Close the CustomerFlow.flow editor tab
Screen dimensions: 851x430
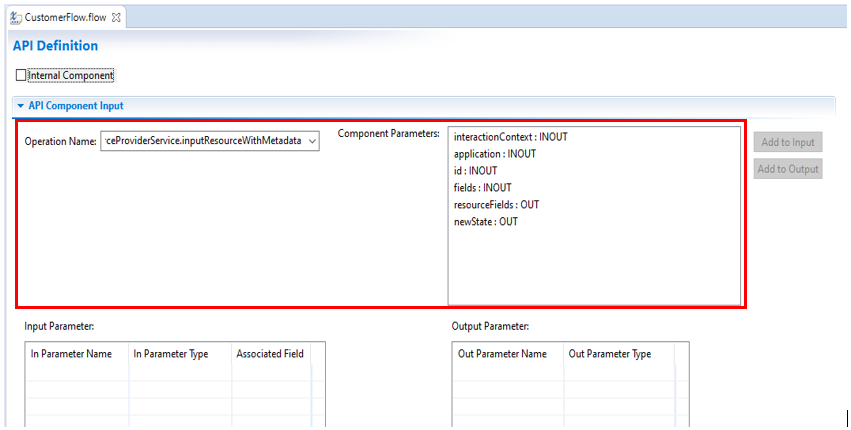[117, 17]
